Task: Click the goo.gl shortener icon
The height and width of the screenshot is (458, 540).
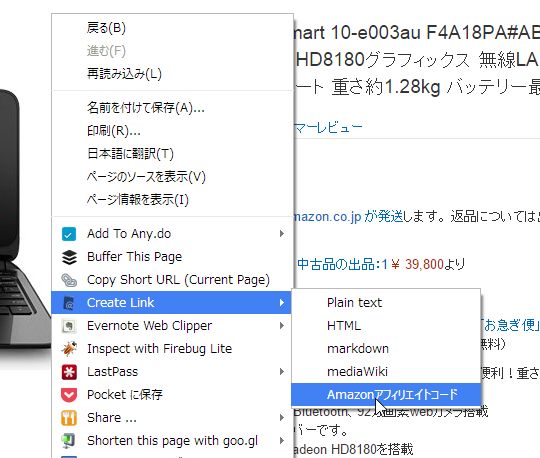Action: click(x=68, y=441)
